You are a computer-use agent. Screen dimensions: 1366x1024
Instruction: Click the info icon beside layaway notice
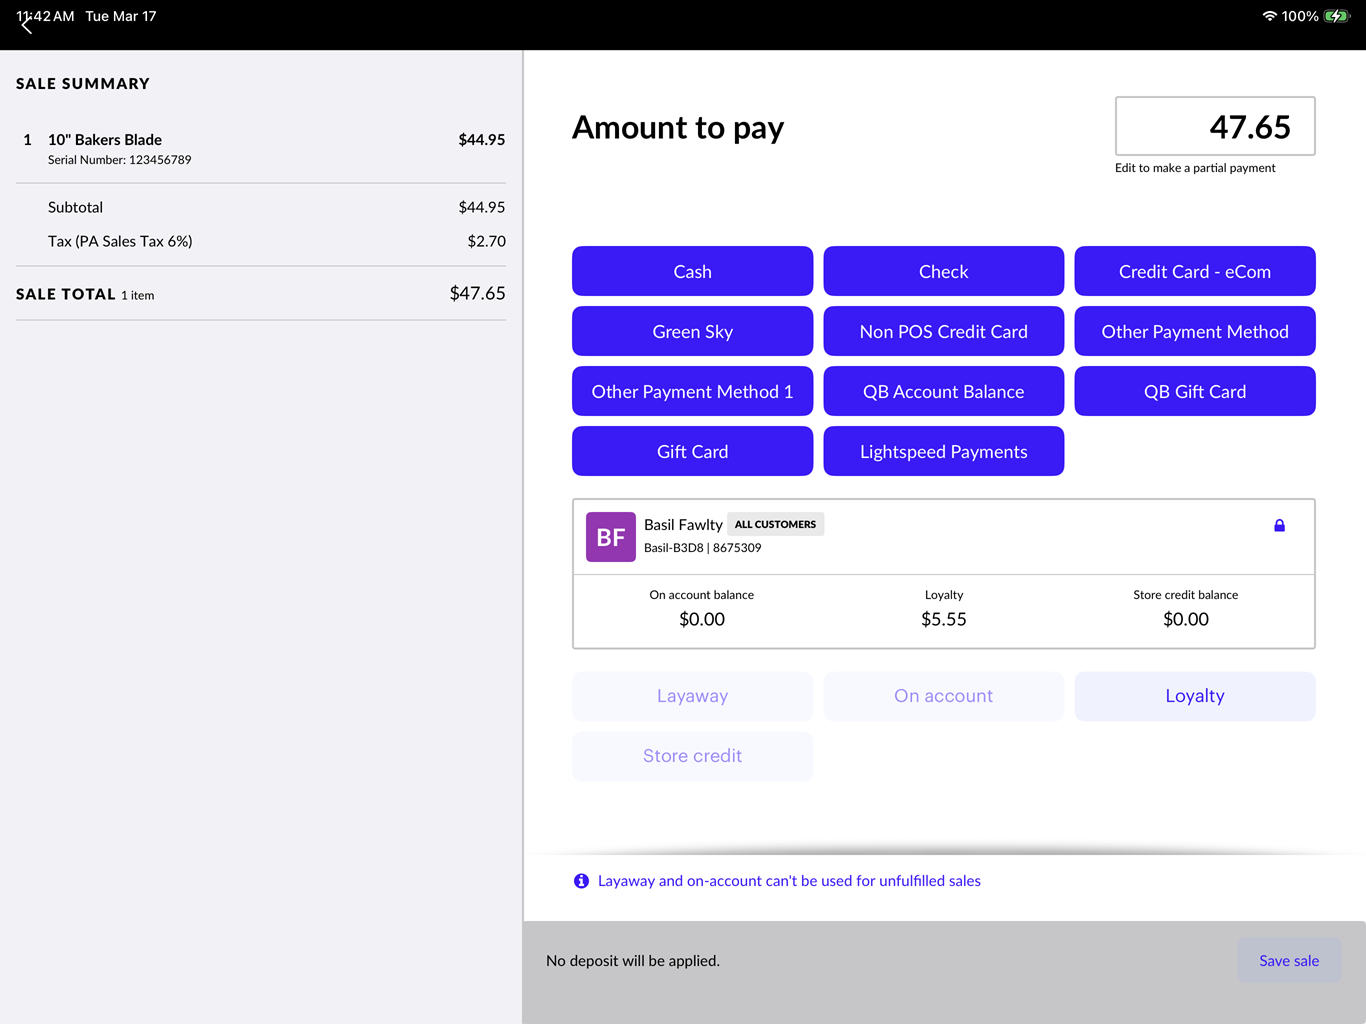pos(581,881)
